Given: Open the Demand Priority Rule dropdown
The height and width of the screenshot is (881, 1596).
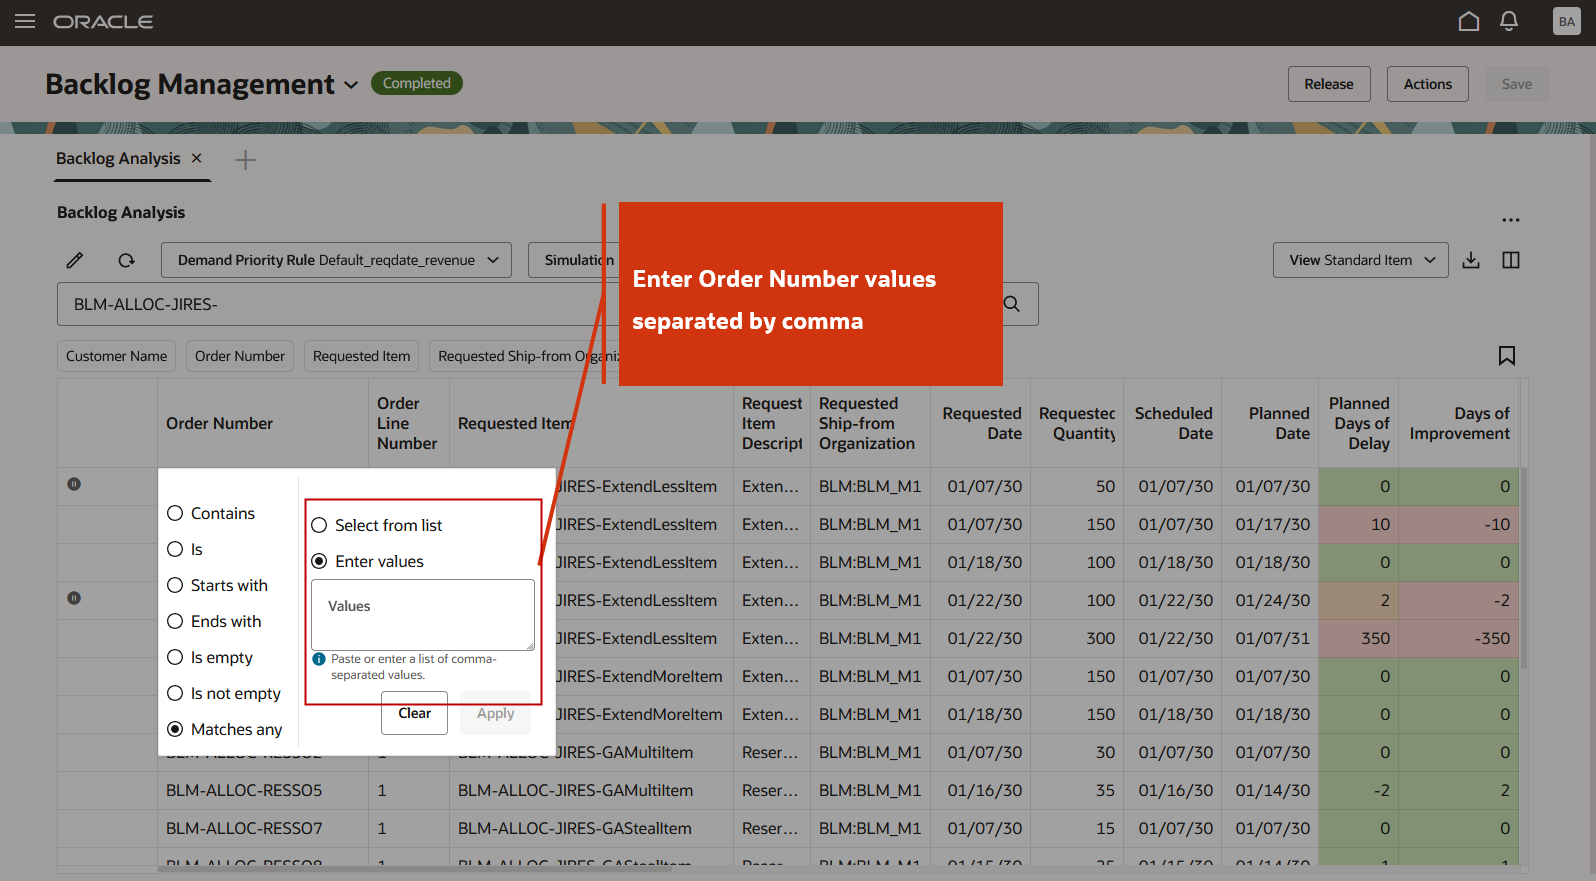Looking at the screenshot, I should [336, 260].
